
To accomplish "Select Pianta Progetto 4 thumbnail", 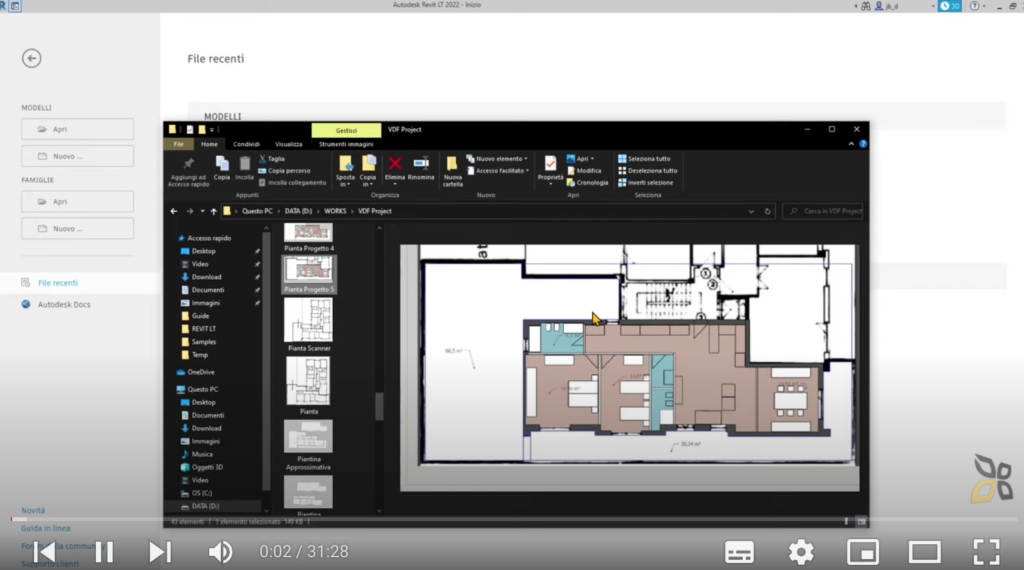I will click(309, 238).
